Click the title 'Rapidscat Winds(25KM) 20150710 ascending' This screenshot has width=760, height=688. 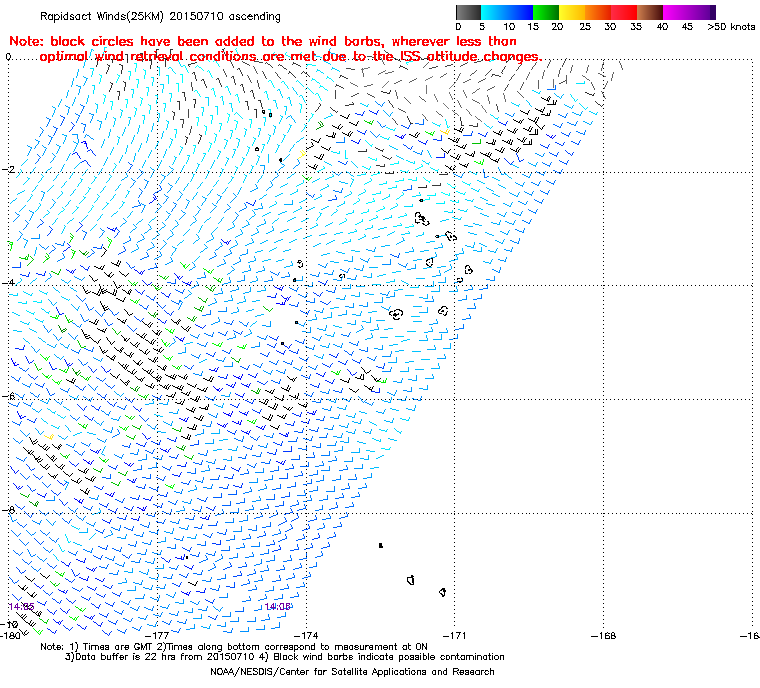(160, 16)
